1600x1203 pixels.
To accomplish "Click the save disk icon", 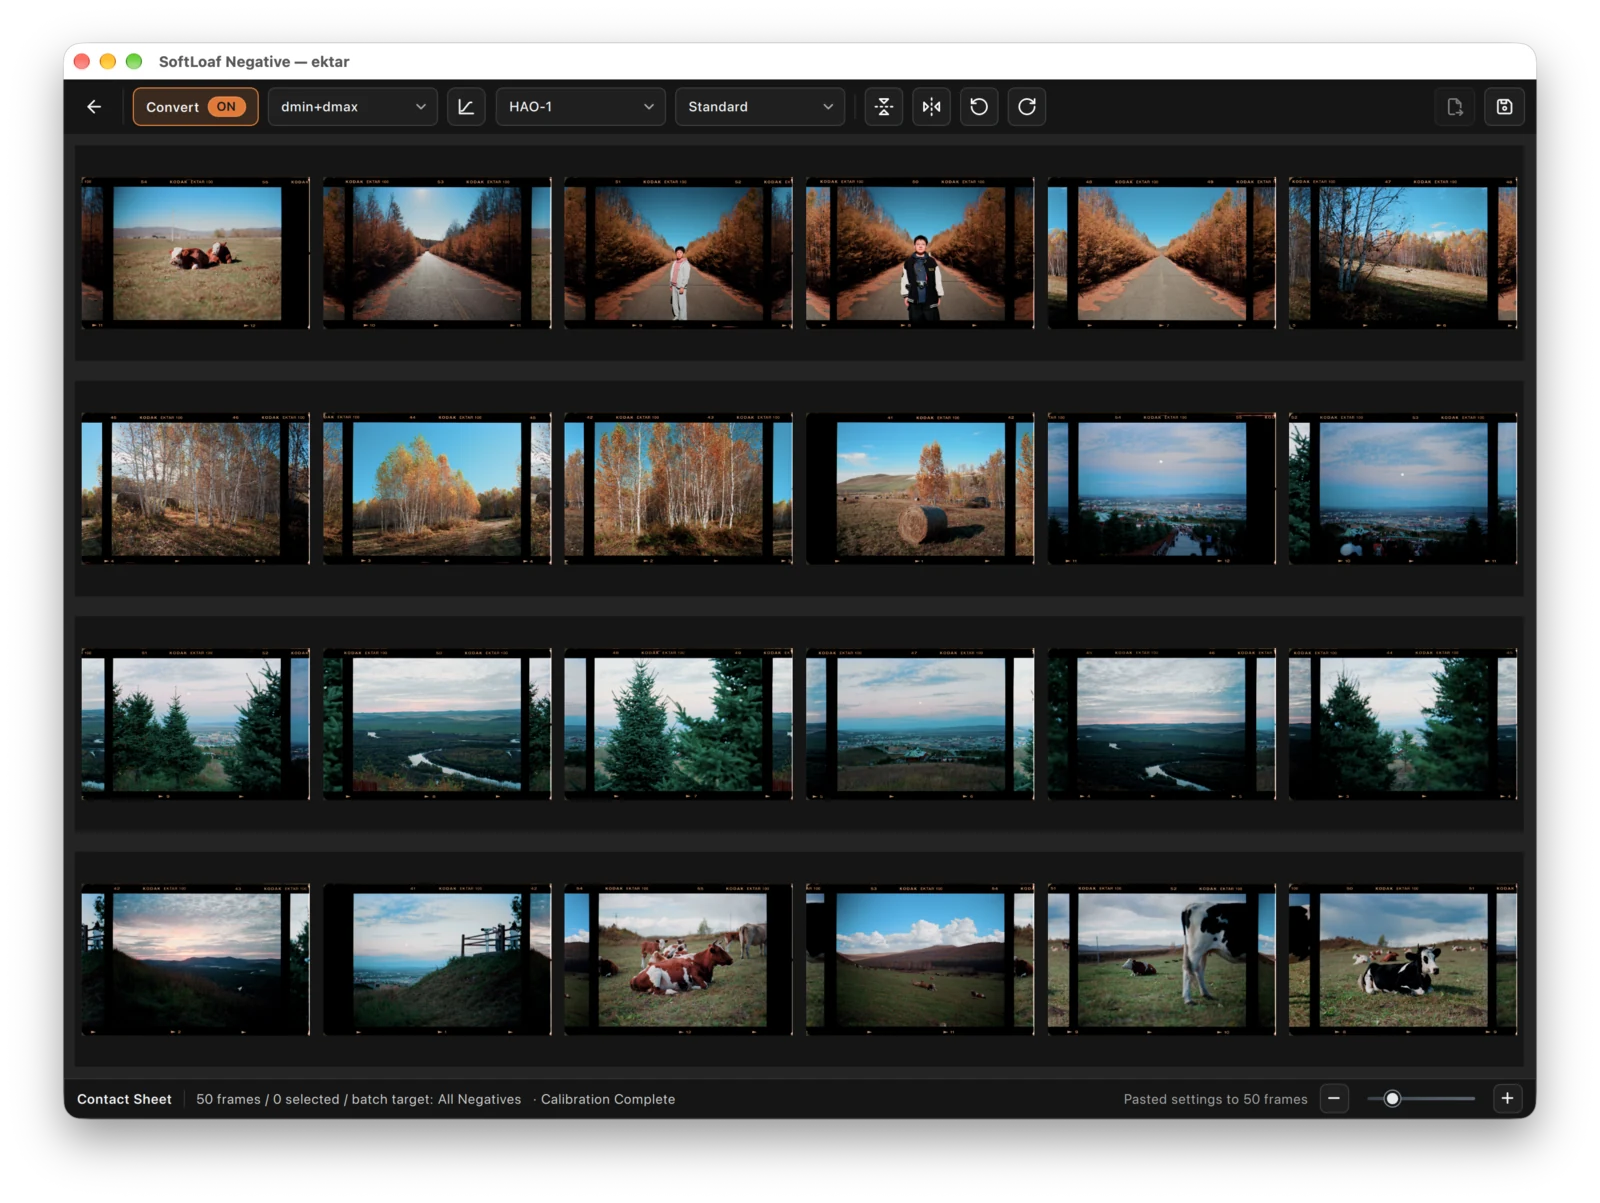I will click(1504, 107).
